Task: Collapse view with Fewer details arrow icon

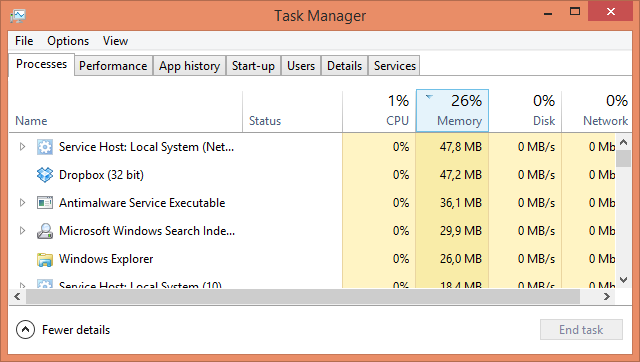Action: pyautogui.click(x=25, y=330)
